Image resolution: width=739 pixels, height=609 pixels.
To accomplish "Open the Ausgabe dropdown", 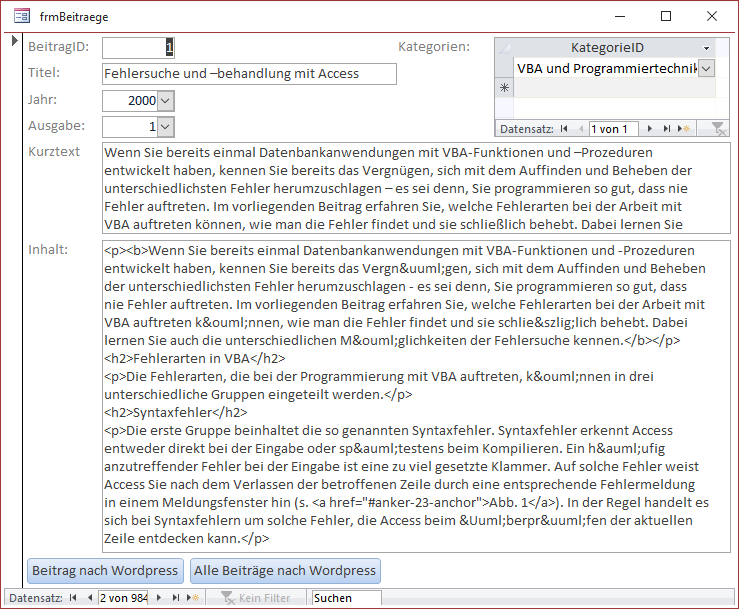I will [x=165, y=126].
